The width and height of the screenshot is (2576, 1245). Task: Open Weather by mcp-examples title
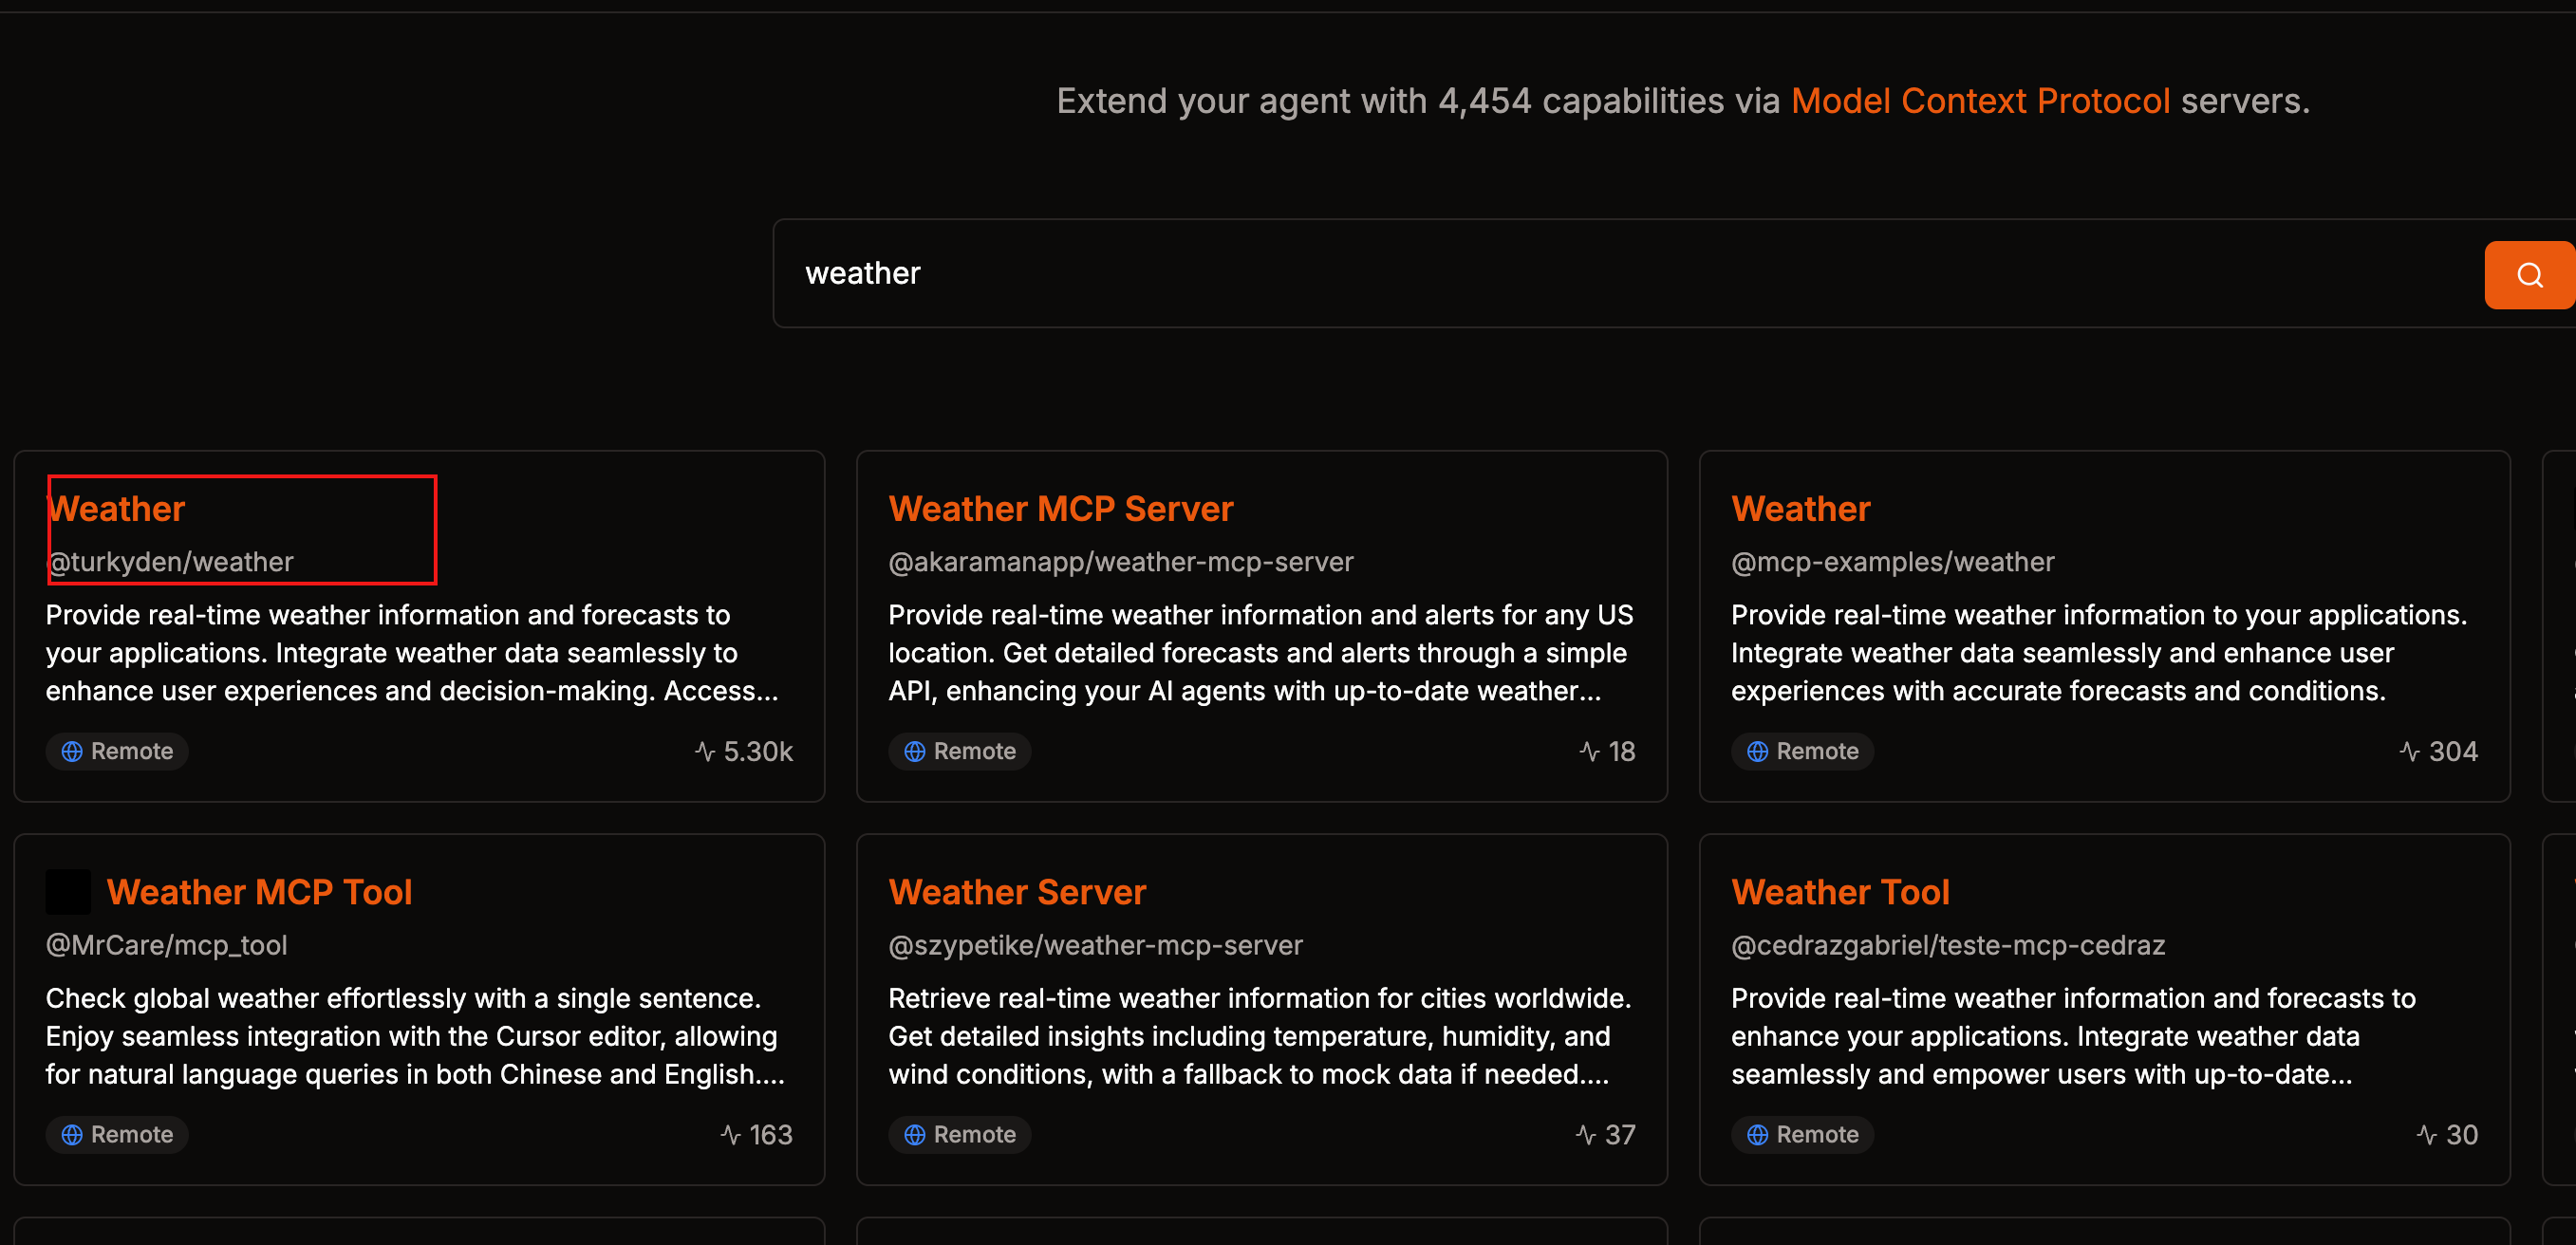[1799, 509]
